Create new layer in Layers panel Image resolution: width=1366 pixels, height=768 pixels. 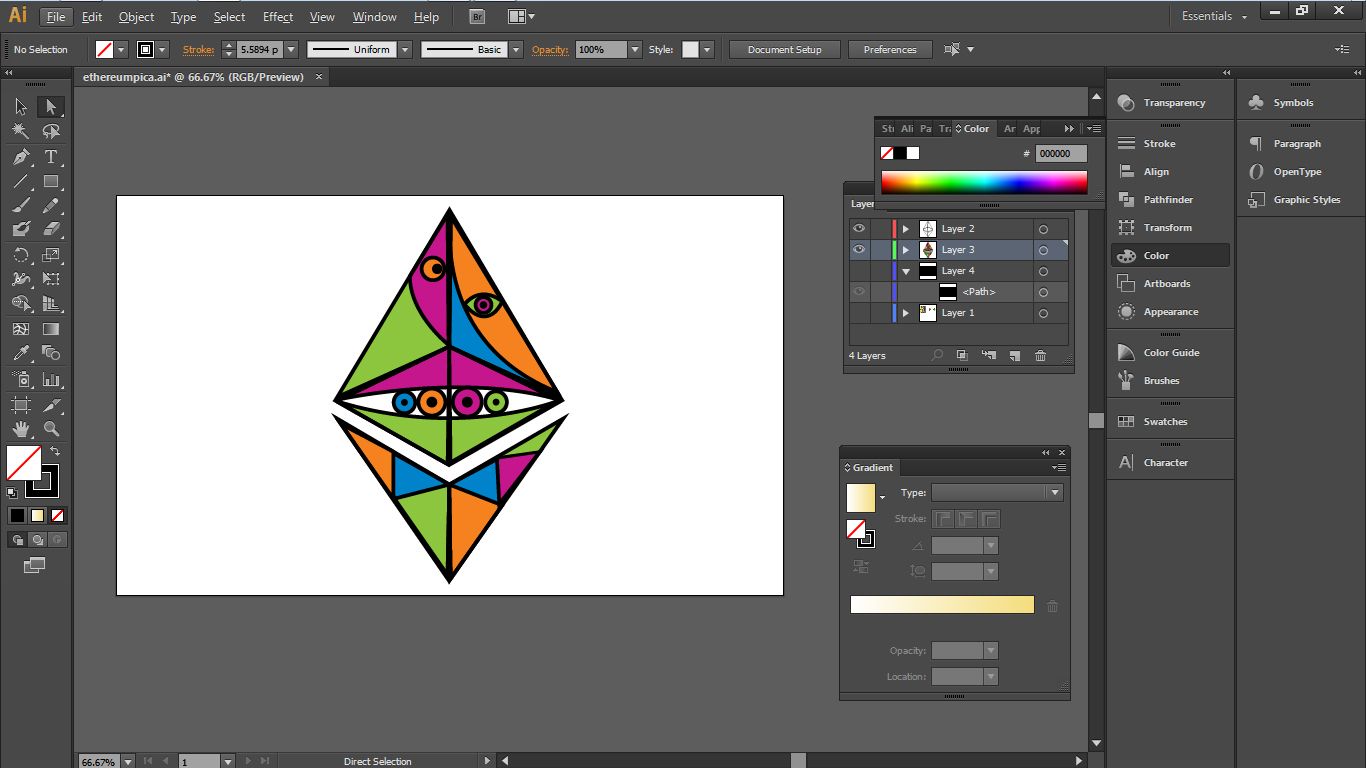[x=1014, y=356]
